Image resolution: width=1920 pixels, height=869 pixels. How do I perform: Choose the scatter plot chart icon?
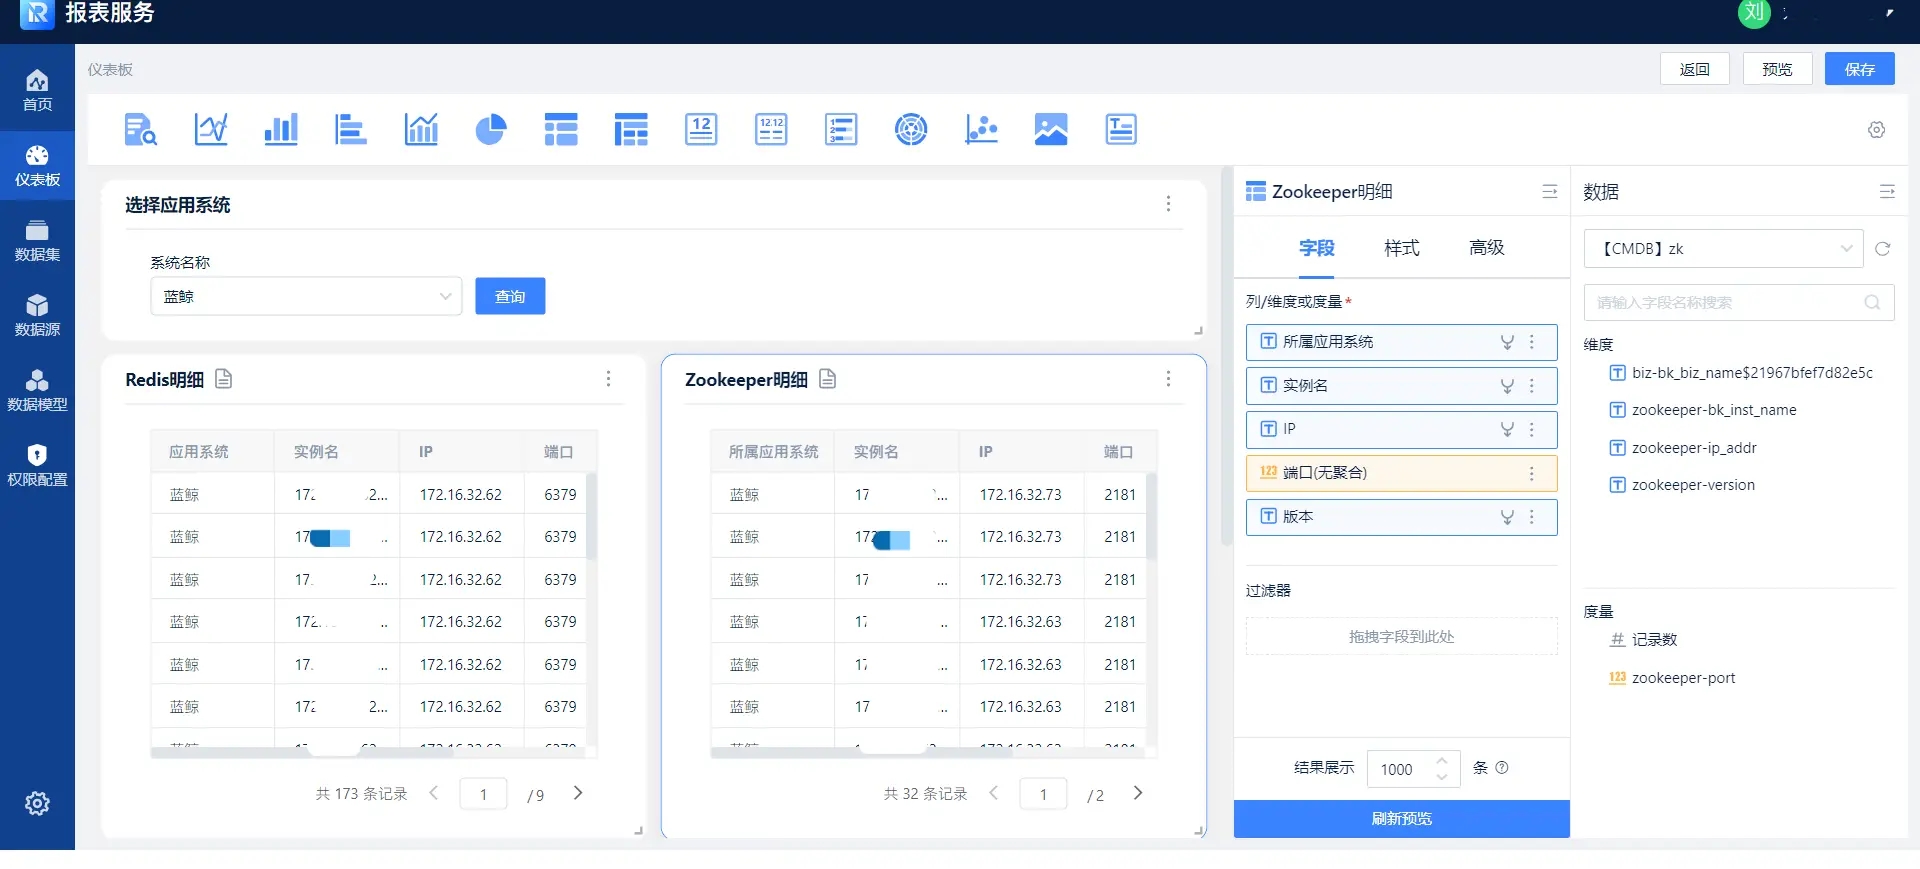click(981, 130)
